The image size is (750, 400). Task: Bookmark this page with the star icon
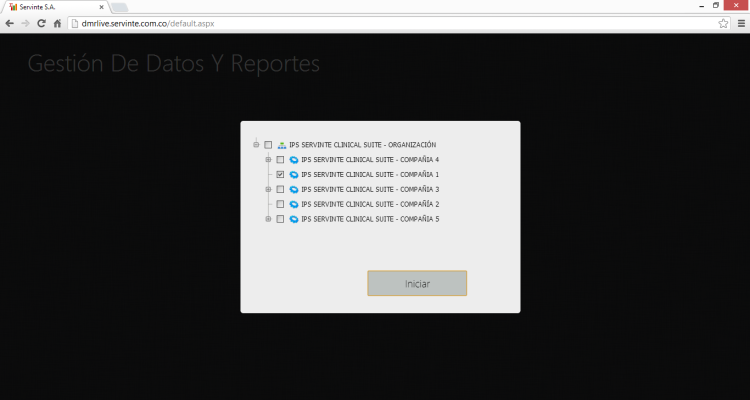(723, 23)
